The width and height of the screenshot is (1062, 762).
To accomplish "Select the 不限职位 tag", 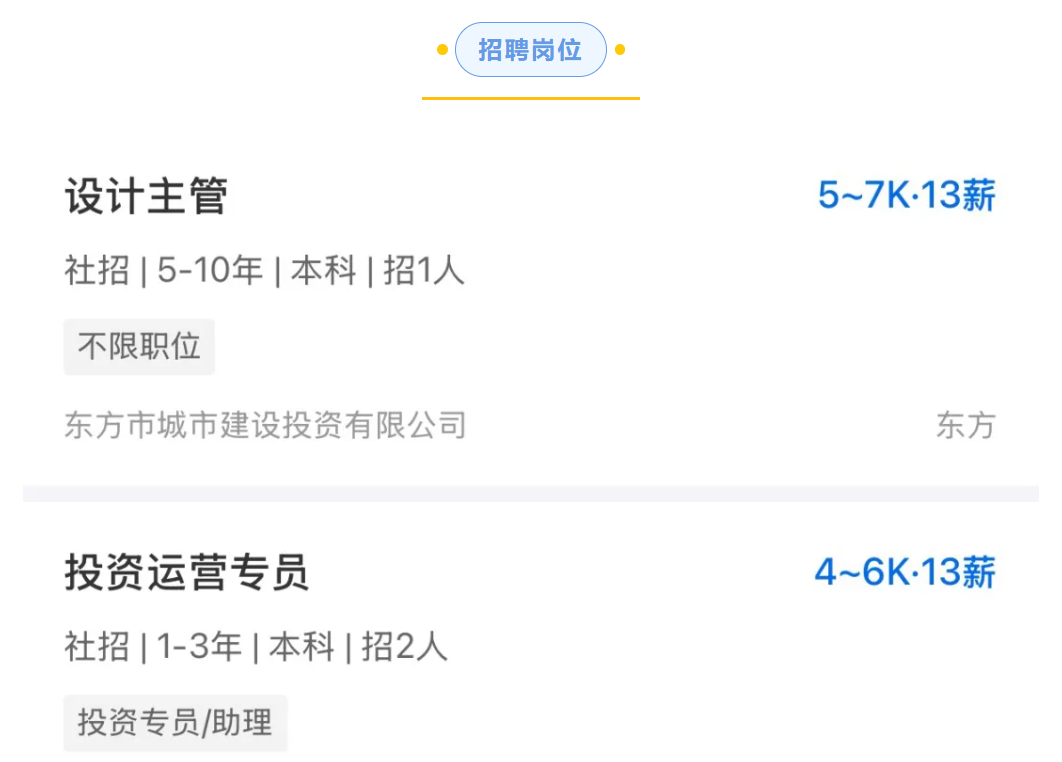I will [x=139, y=347].
